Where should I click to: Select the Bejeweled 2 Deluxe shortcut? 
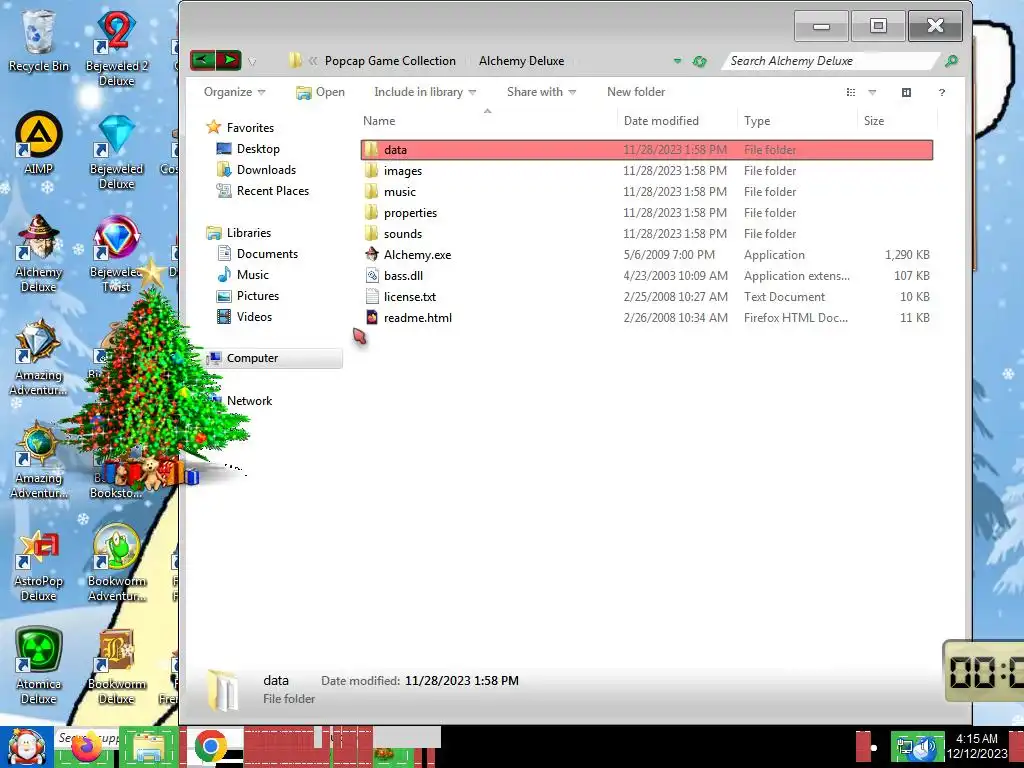coord(116,49)
